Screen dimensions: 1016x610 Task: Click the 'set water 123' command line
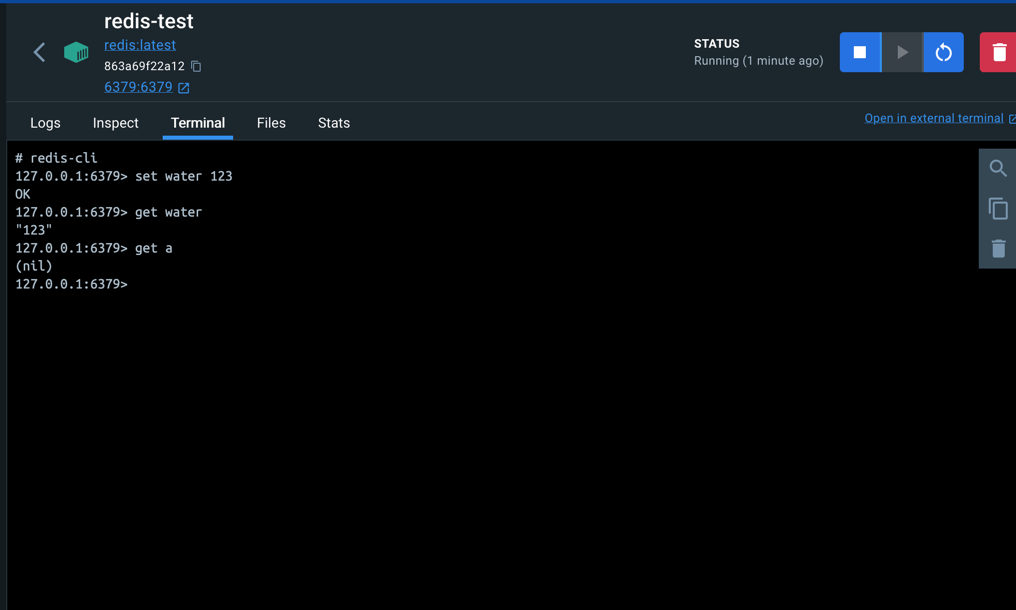pos(124,176)
